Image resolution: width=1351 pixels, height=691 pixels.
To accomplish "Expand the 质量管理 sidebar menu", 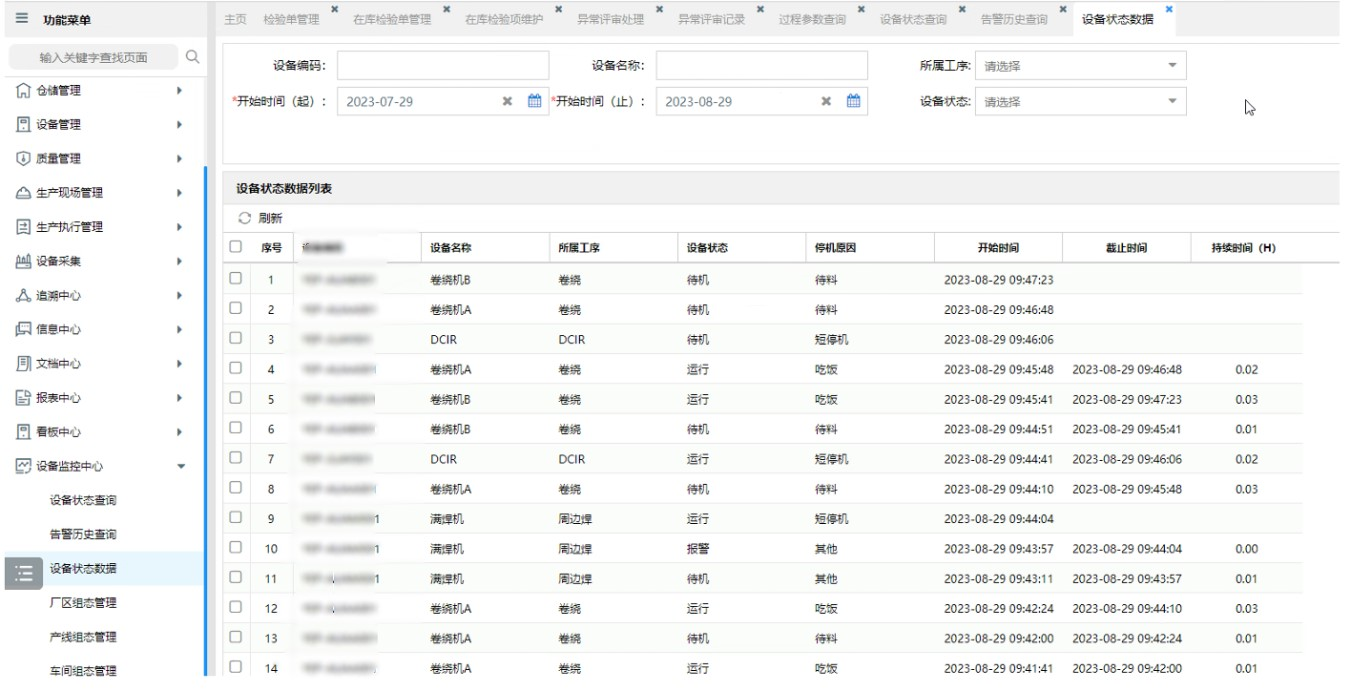I will click(x=180, y=158).
